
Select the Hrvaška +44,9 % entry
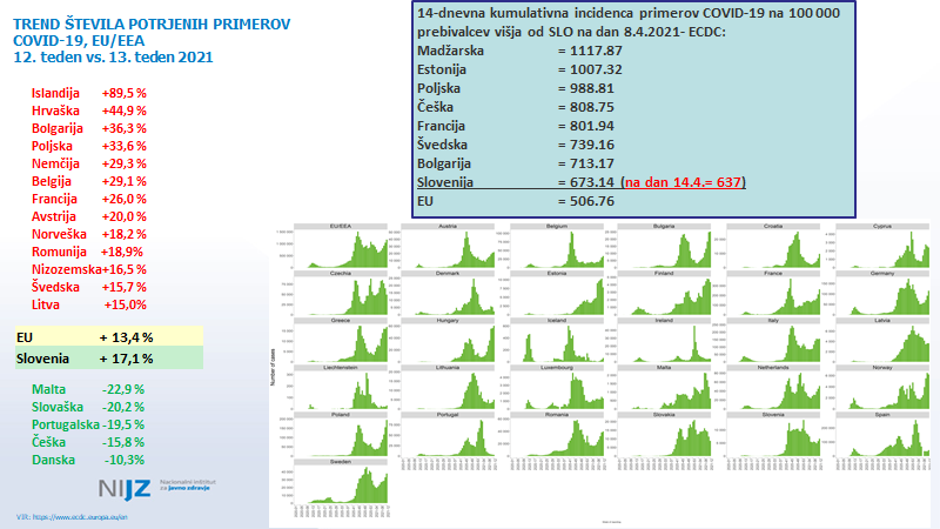(89, 110)
